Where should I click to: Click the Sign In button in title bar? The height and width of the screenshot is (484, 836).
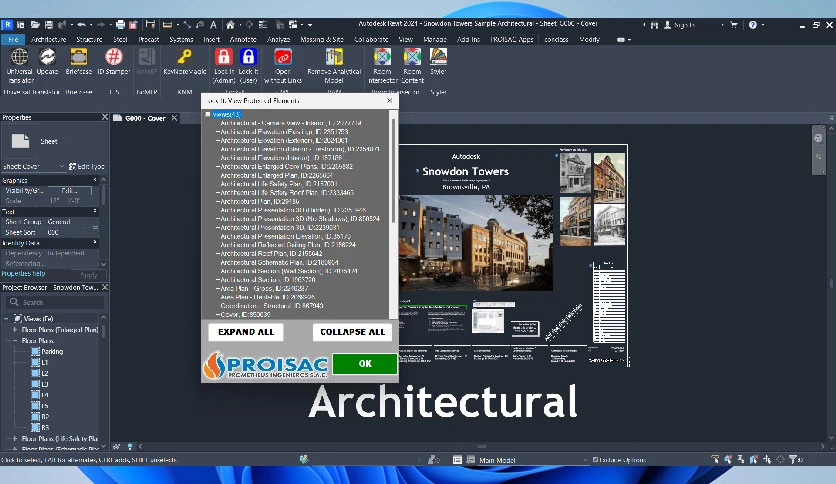click(x=679, y=25)
